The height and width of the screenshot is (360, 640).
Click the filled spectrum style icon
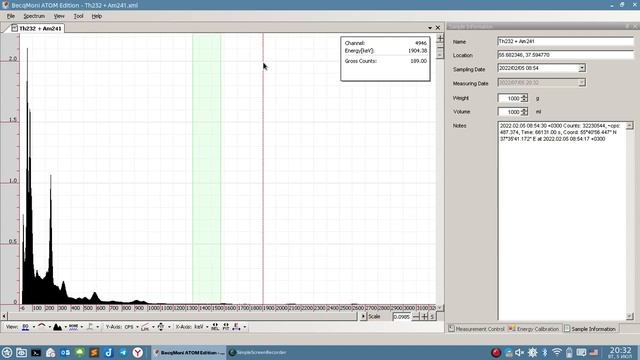click(58, 327)
